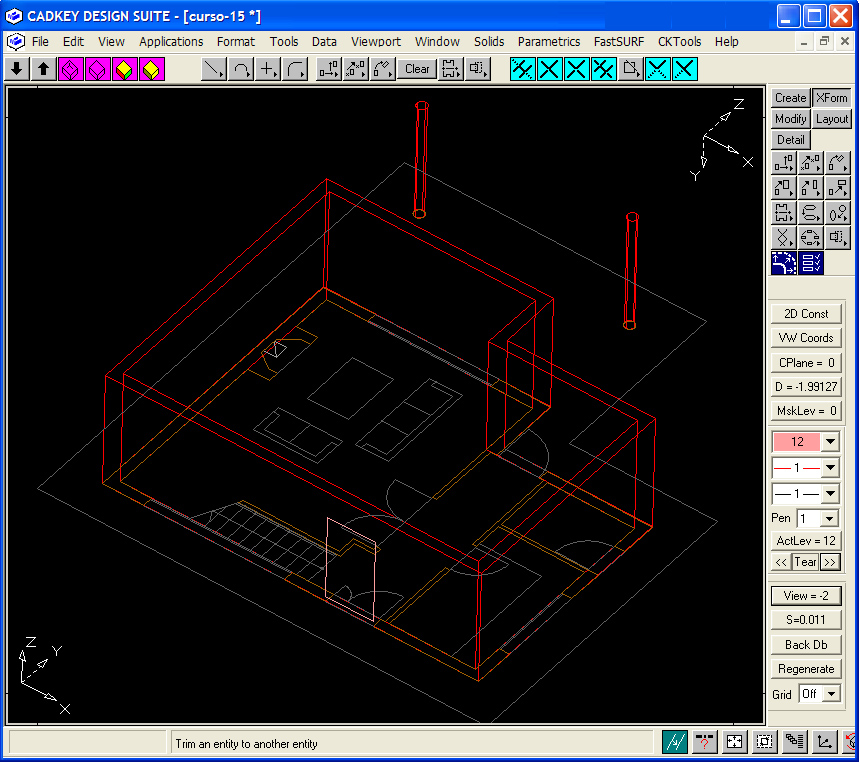Toggle the 2D Const construction mode
The height and width of the screenshot is (762, 859).
(x=806, y=314)
